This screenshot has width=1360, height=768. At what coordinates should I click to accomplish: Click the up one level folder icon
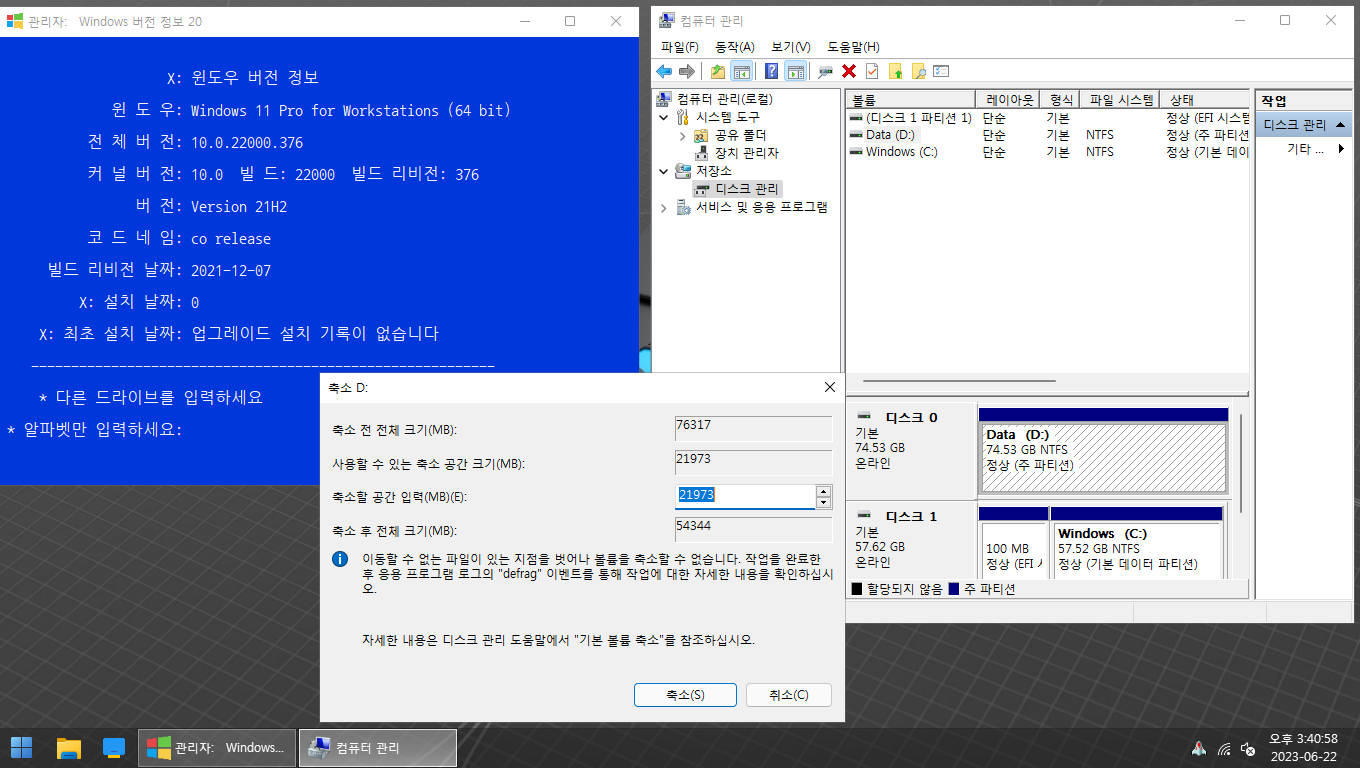[718, 71]
